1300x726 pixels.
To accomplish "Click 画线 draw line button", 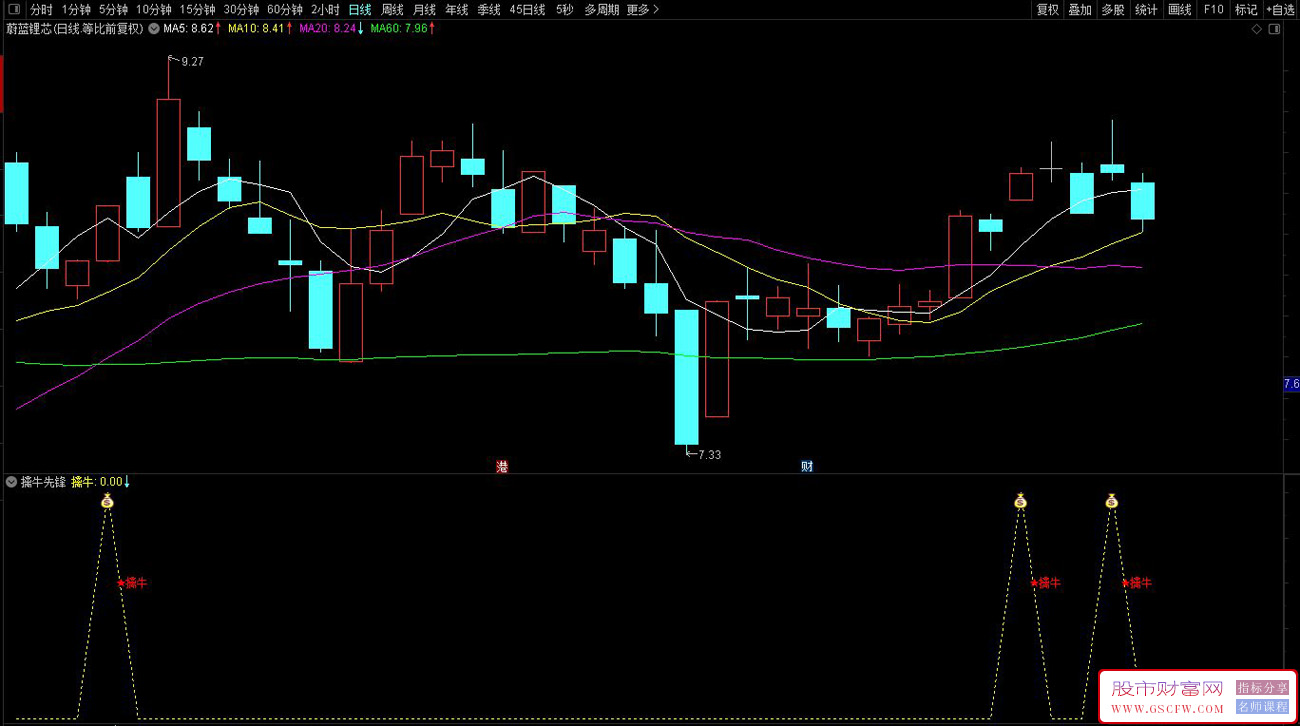I will click(1180, 9).
